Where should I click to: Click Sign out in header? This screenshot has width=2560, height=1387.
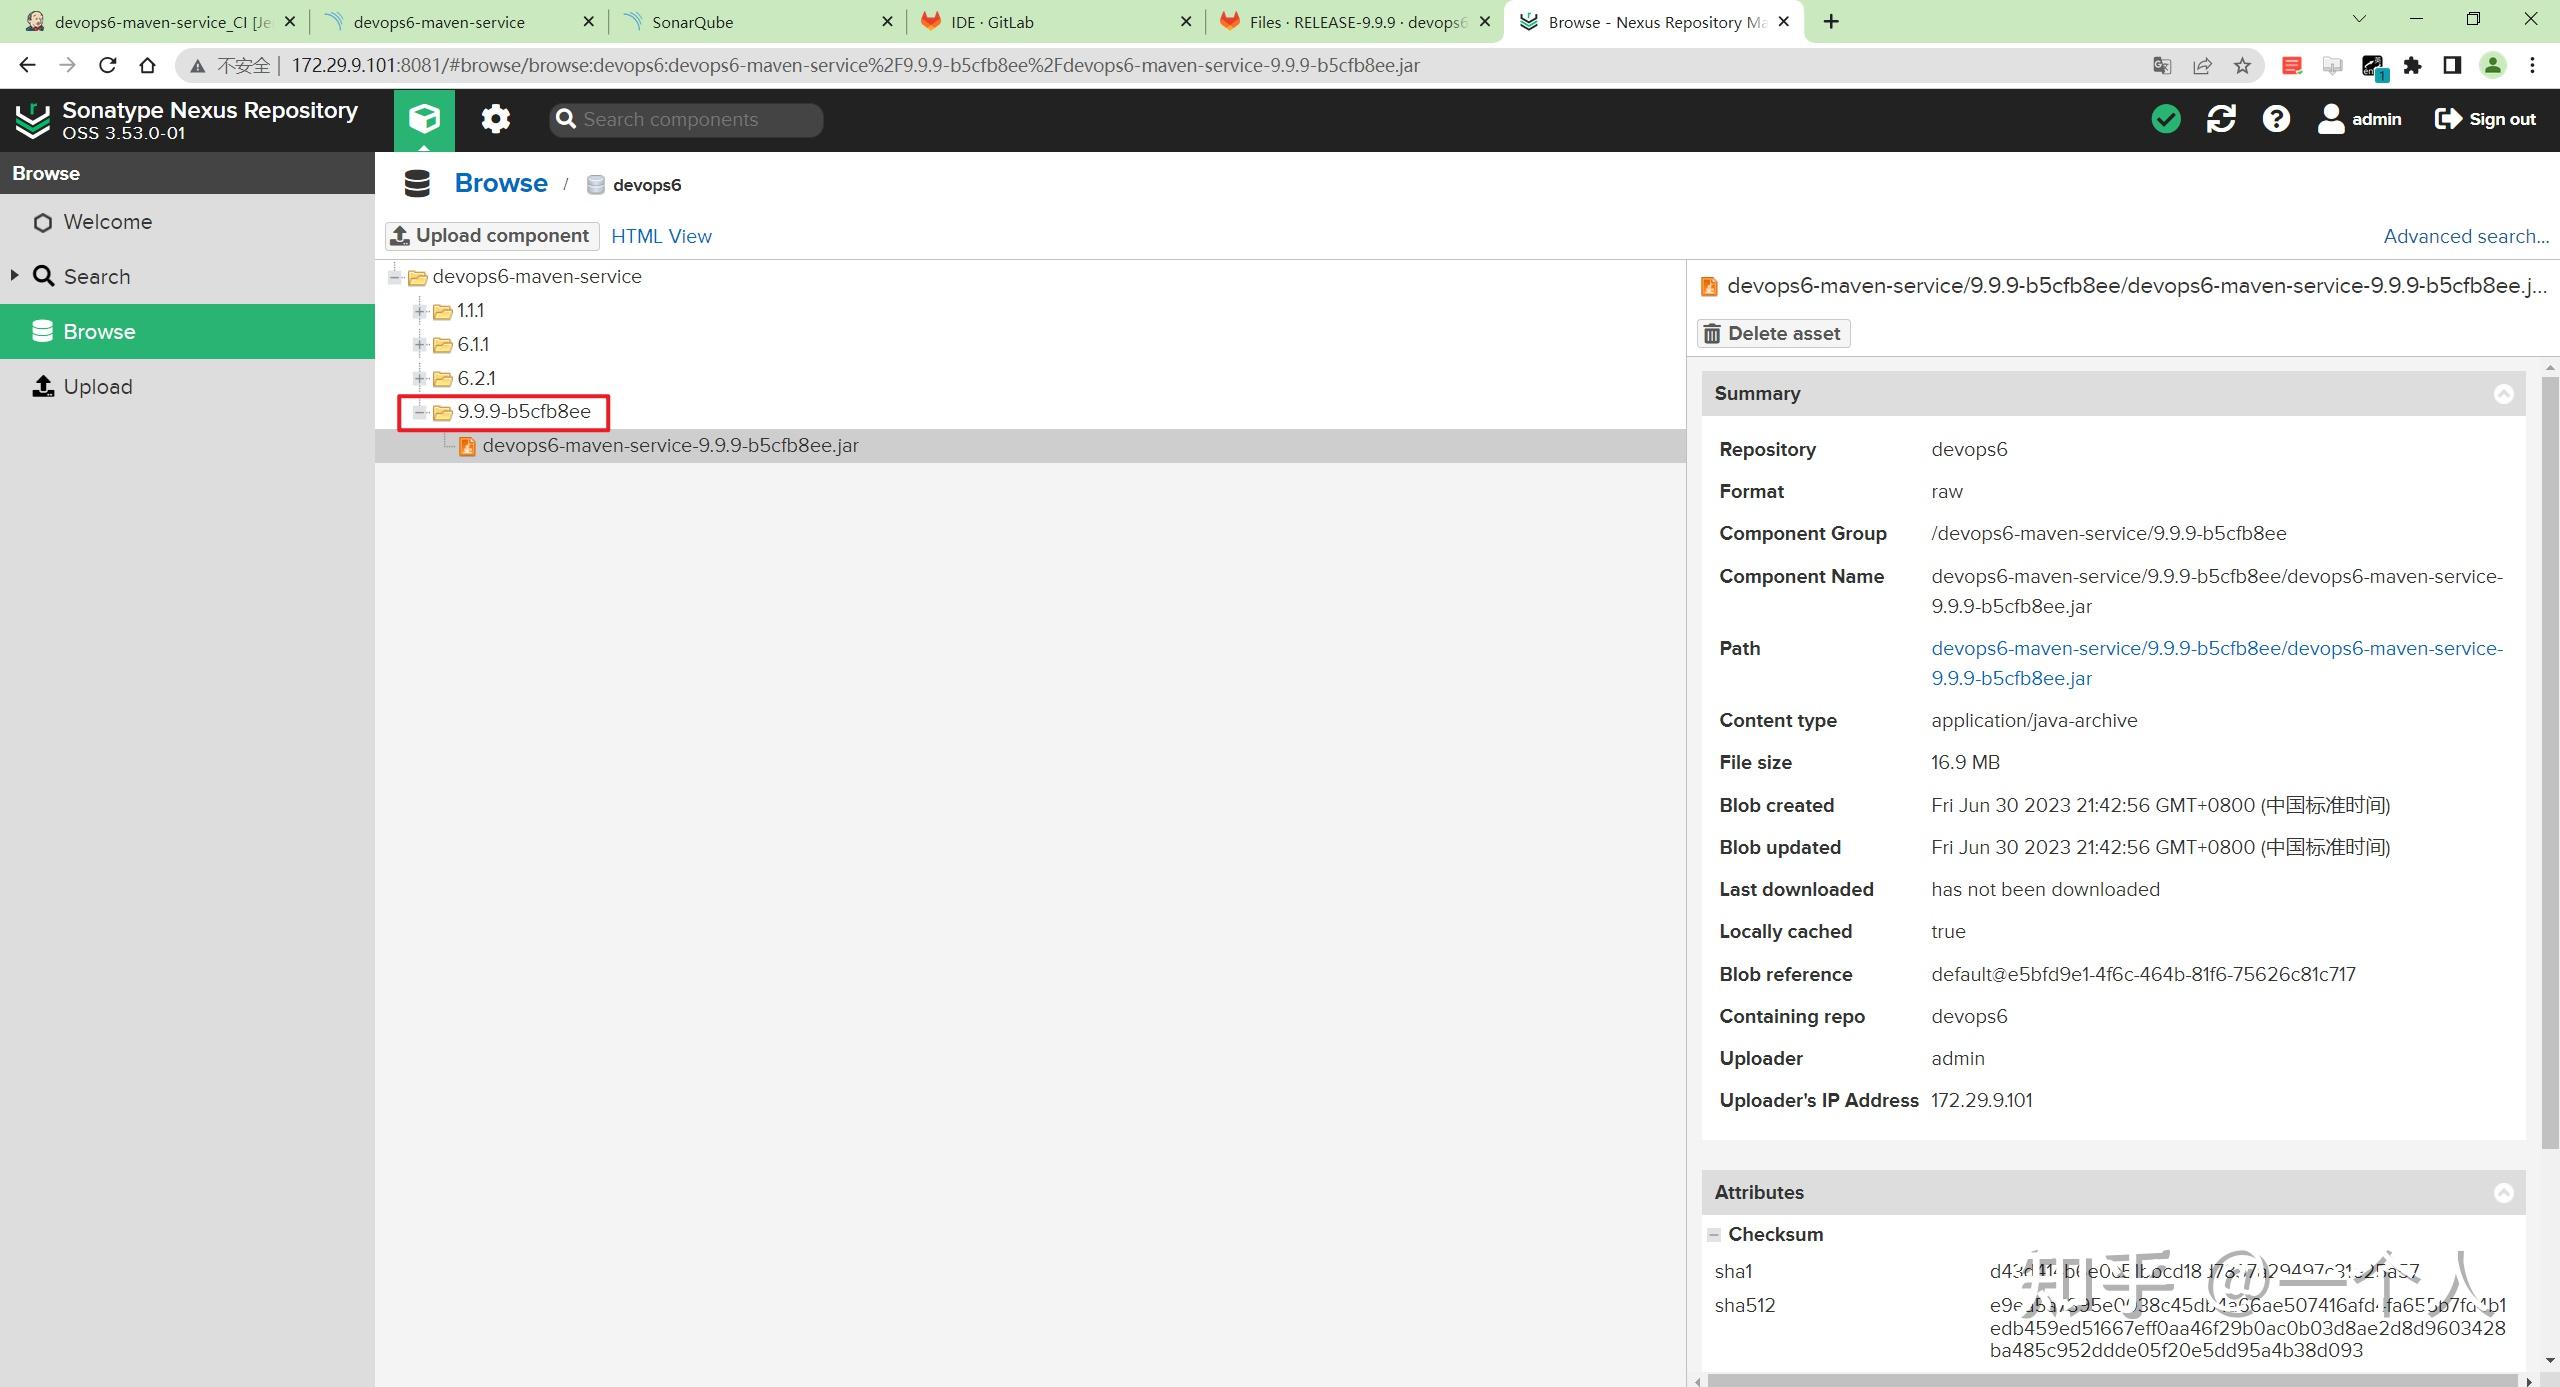[x=2486, y=119]
